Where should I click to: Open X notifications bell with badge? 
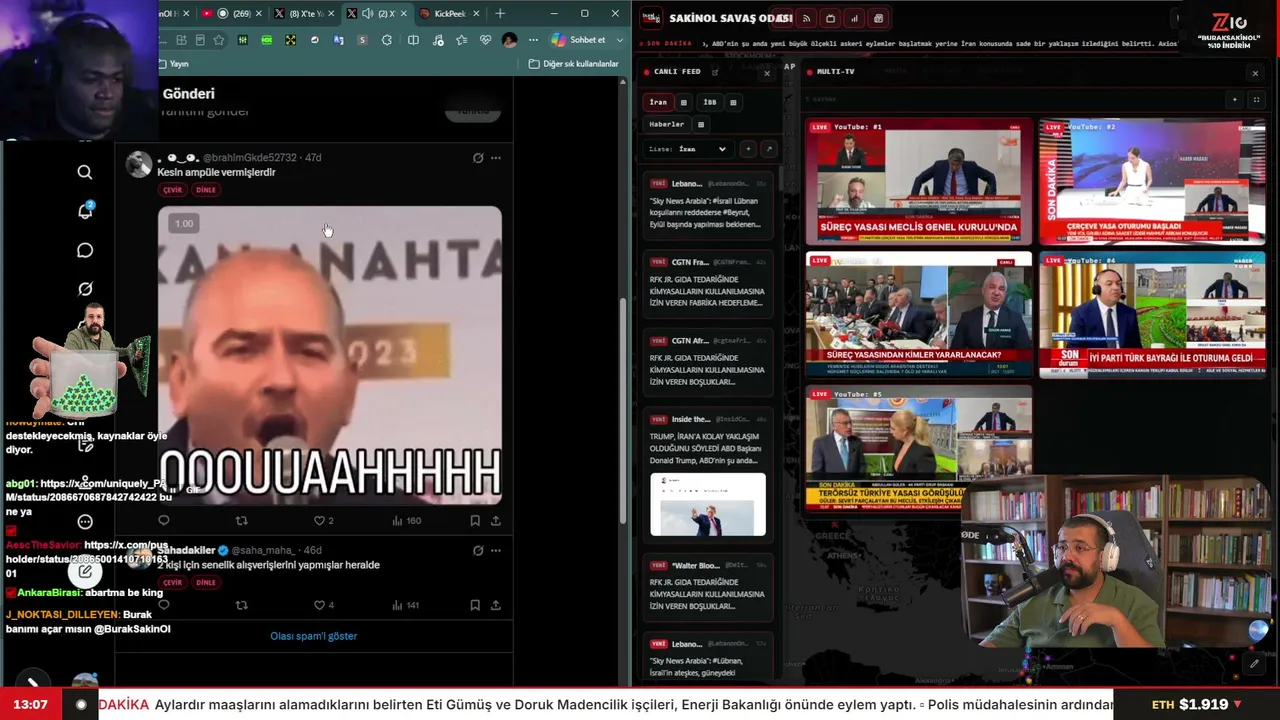[x=85, y=211]
